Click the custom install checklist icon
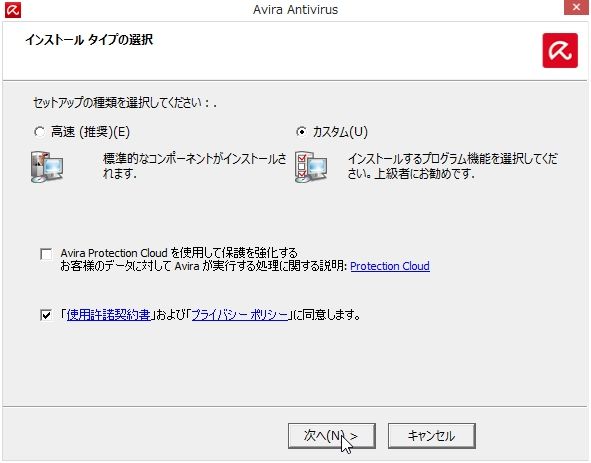This screenshot has height=463, width=591. click(x=311, y=167)
